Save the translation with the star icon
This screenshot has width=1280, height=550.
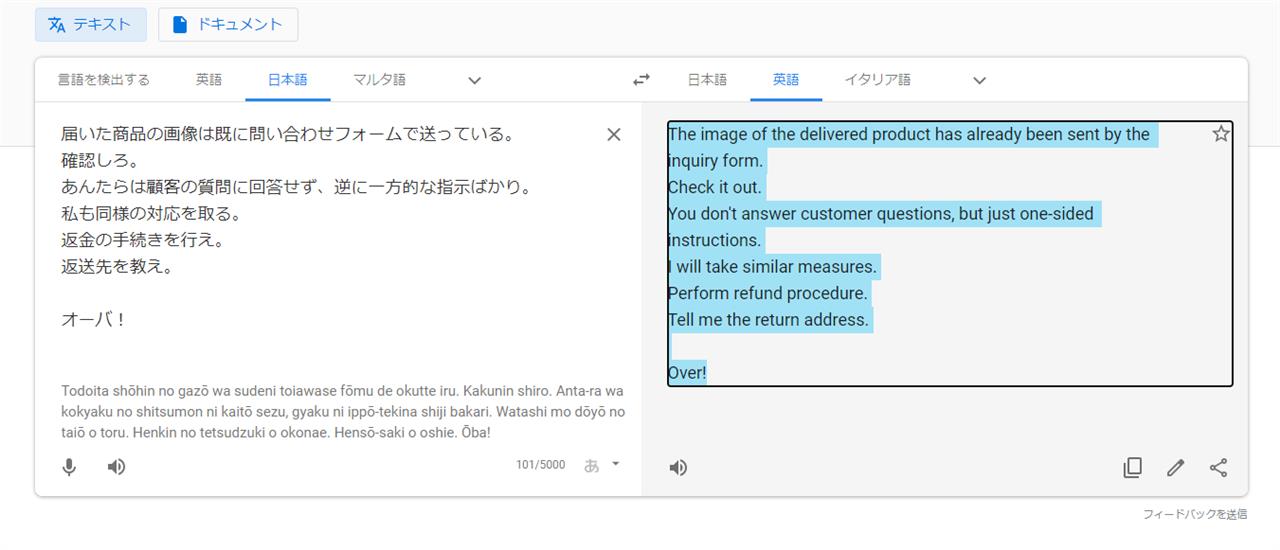[1220, 134]
